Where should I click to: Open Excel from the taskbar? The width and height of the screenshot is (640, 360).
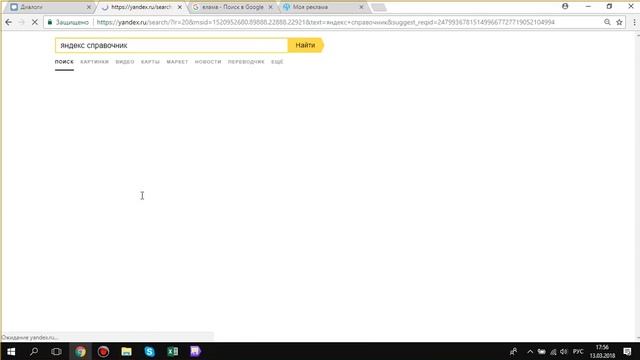(x=173, y=351)
